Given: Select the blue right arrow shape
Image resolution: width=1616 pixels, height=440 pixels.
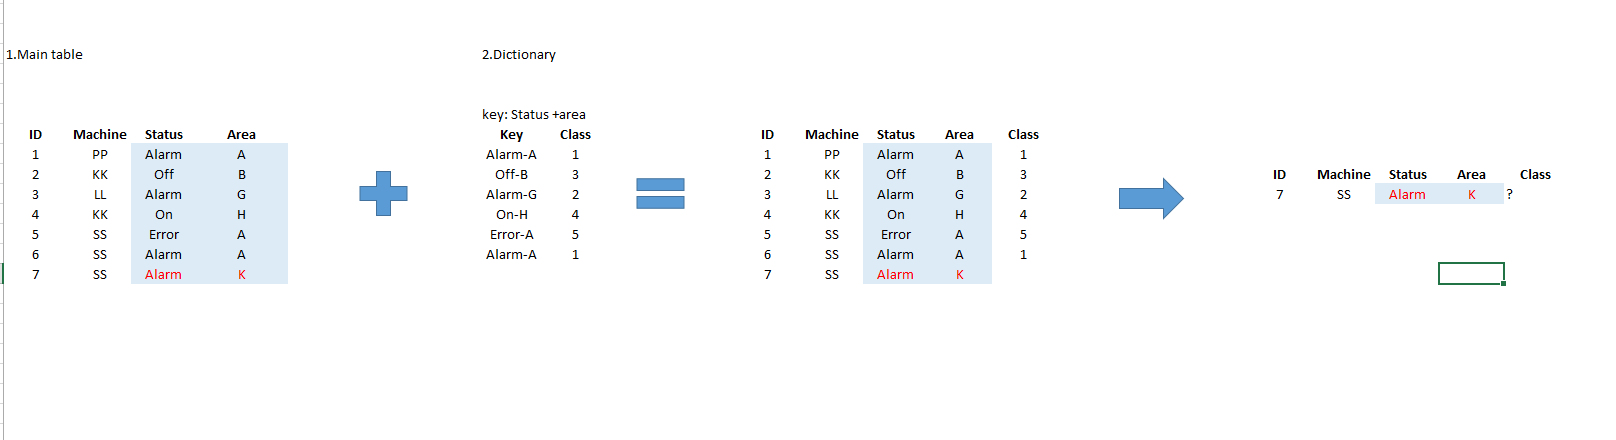Looking at the screenshot, I should coord(1150,198).
